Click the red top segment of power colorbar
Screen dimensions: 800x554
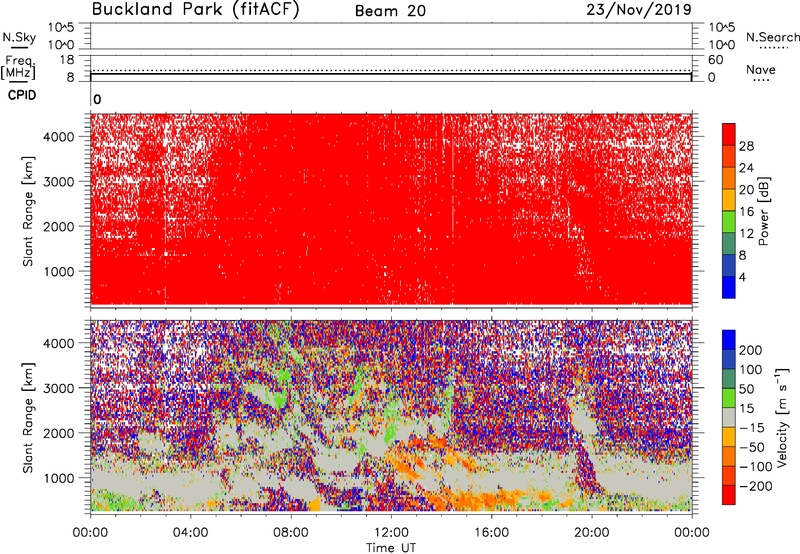click(x=729, y=135)
